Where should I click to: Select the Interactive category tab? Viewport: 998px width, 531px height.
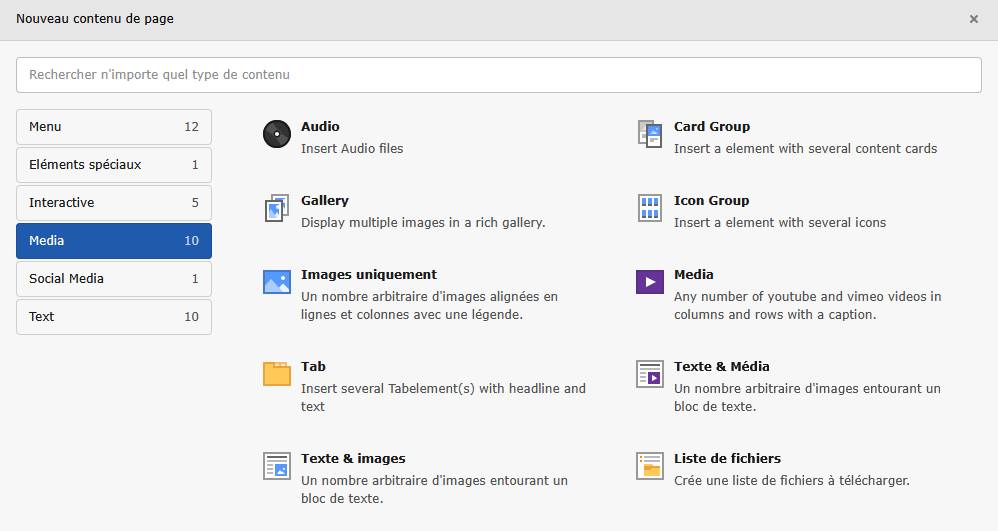tap(114, 203)
